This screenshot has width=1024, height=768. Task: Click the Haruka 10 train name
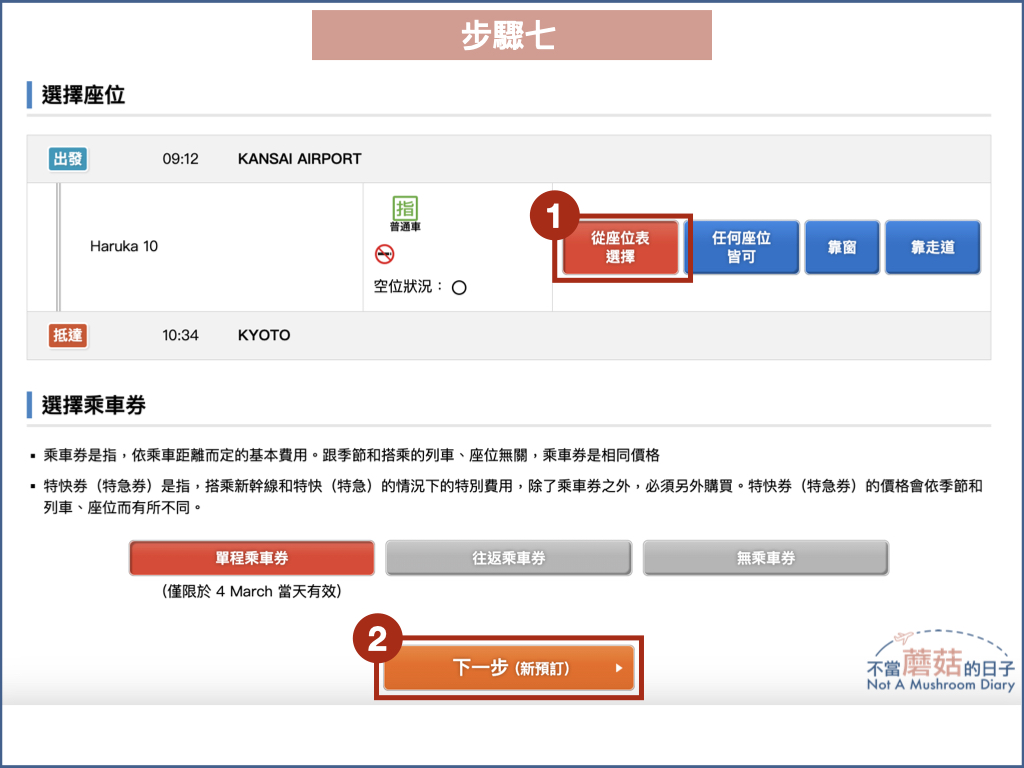[123, 247]
